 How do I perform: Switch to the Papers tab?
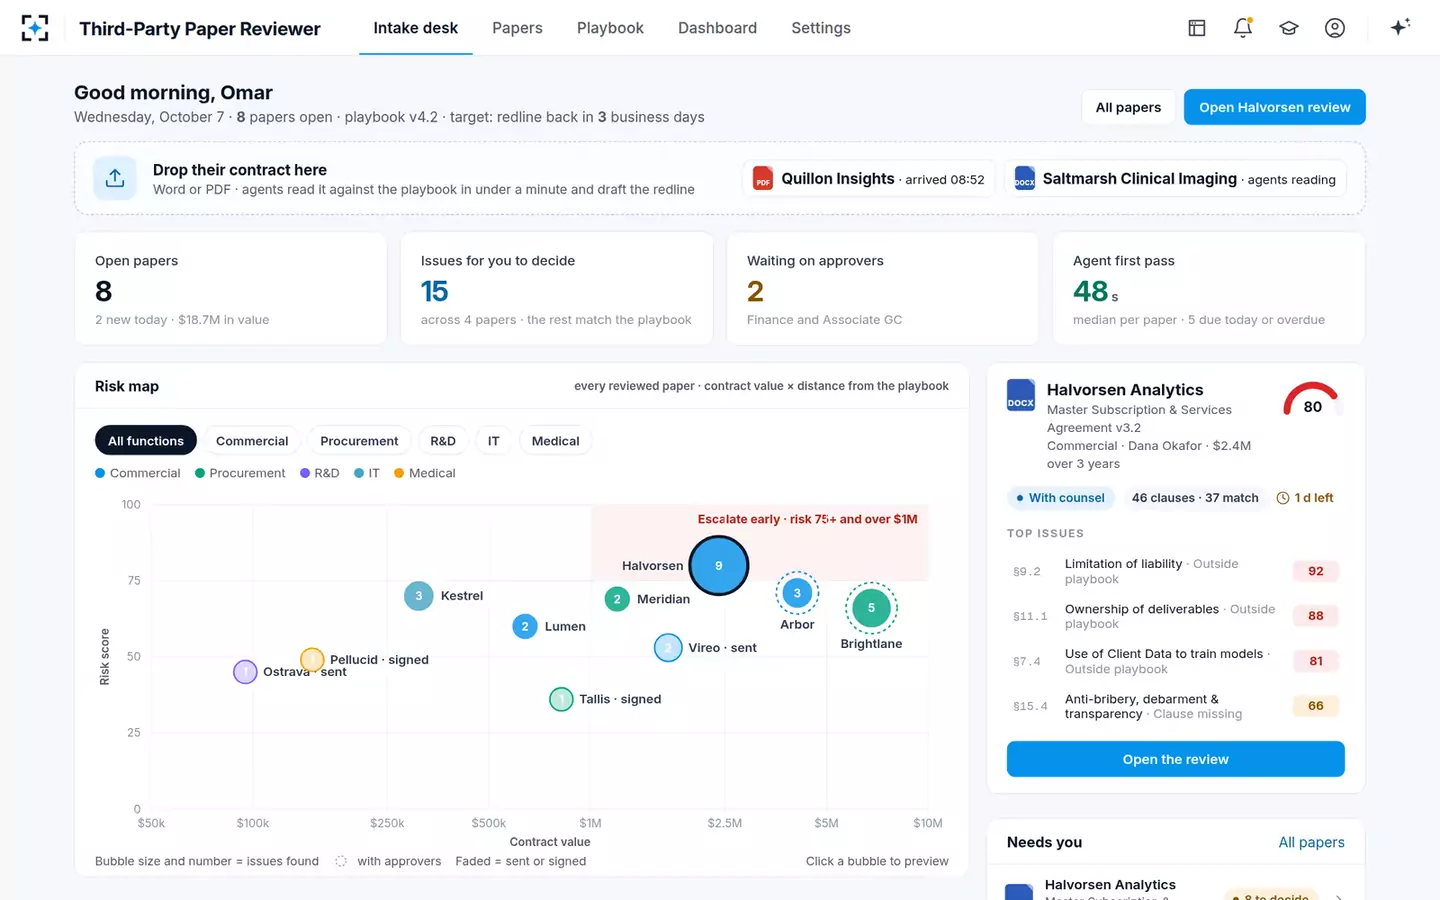pyautogui.click(x=517, y=28)
